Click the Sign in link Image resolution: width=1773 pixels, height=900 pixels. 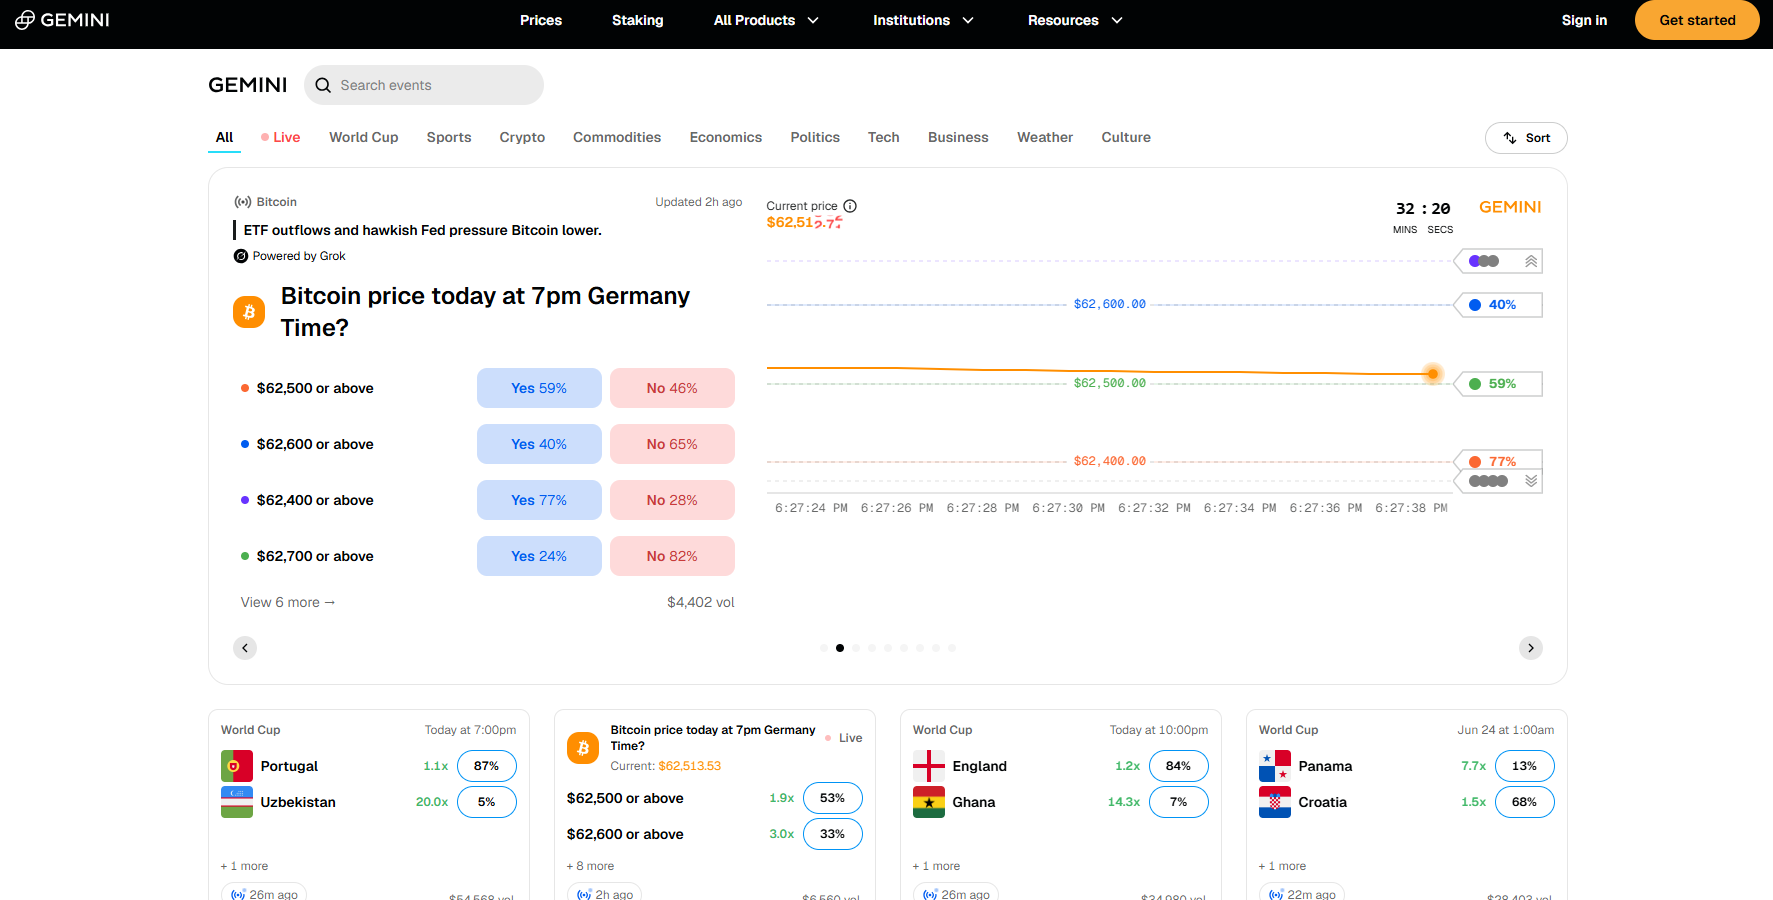coord(1585,20)
